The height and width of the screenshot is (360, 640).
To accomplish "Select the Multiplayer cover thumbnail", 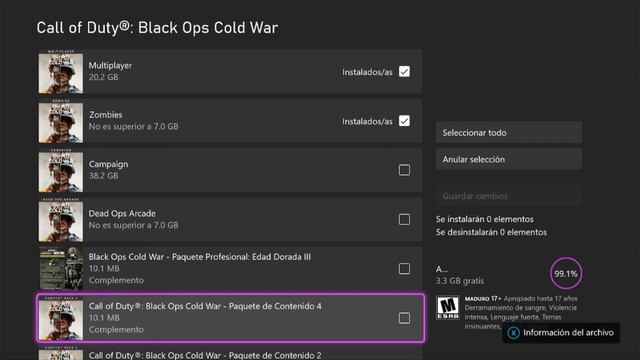I will point(61,73).
